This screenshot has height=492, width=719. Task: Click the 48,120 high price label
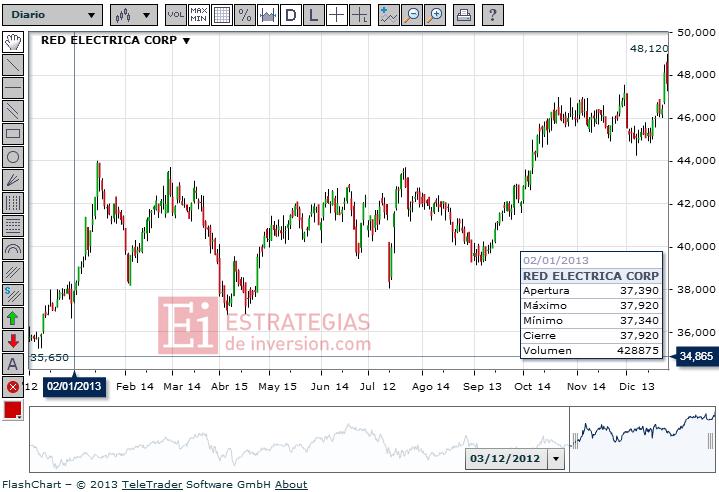pyautogui.click(x=649, y=49)
